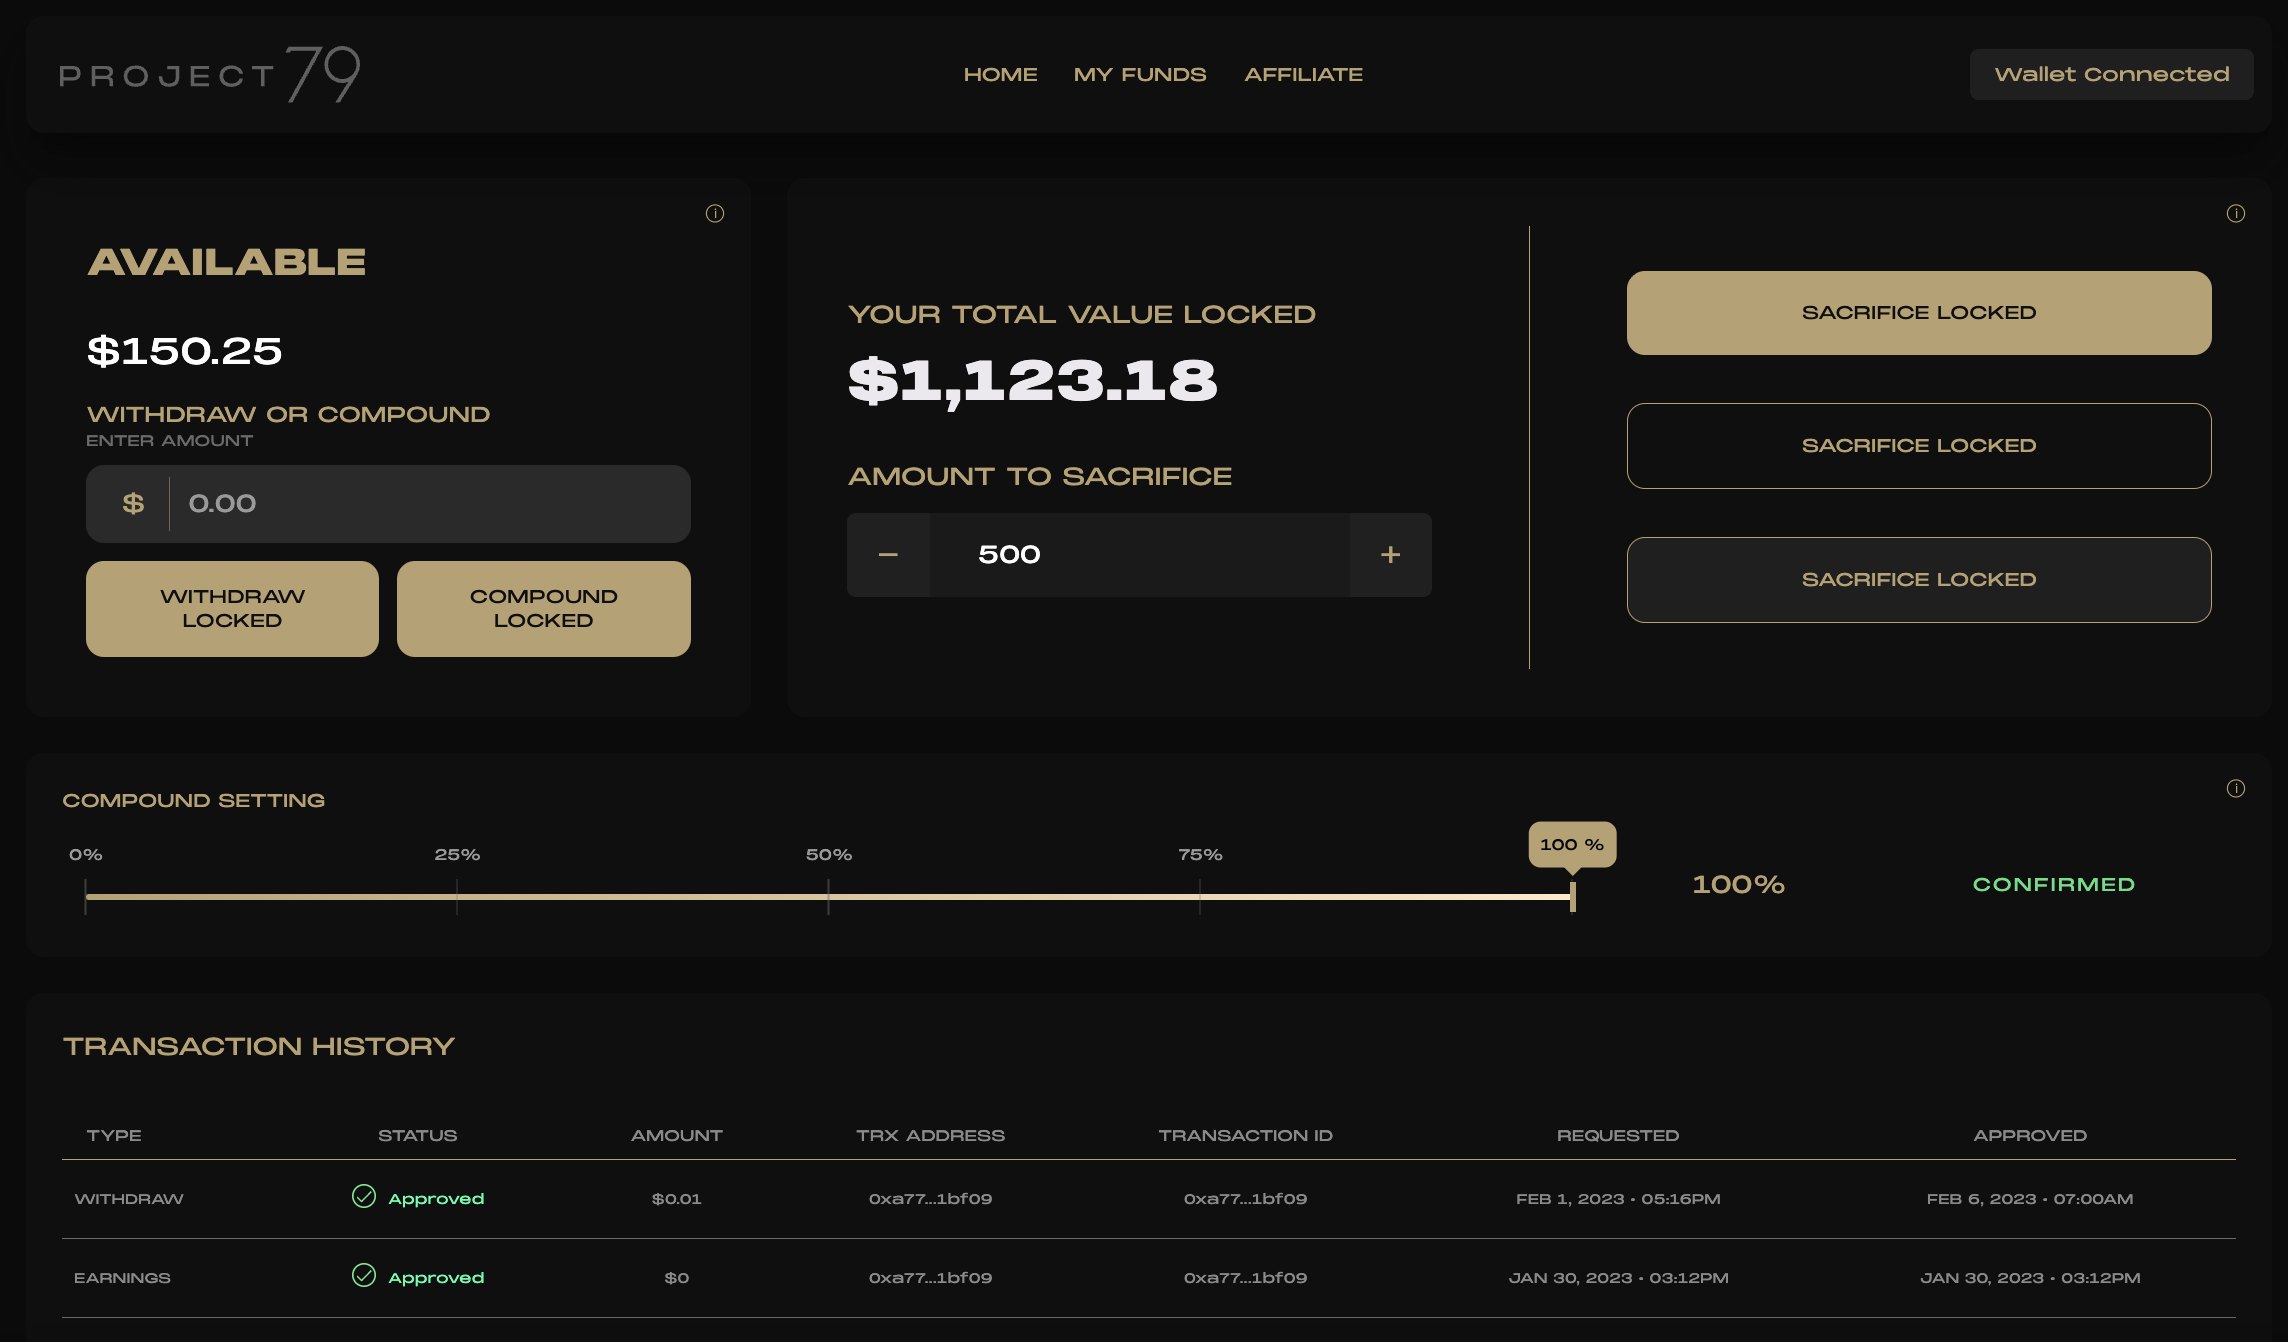Open the Home menu item
Image resolution: width=2288 pixels, height=1342 pixels.
pyautogui.click(x=1000, y=75)
